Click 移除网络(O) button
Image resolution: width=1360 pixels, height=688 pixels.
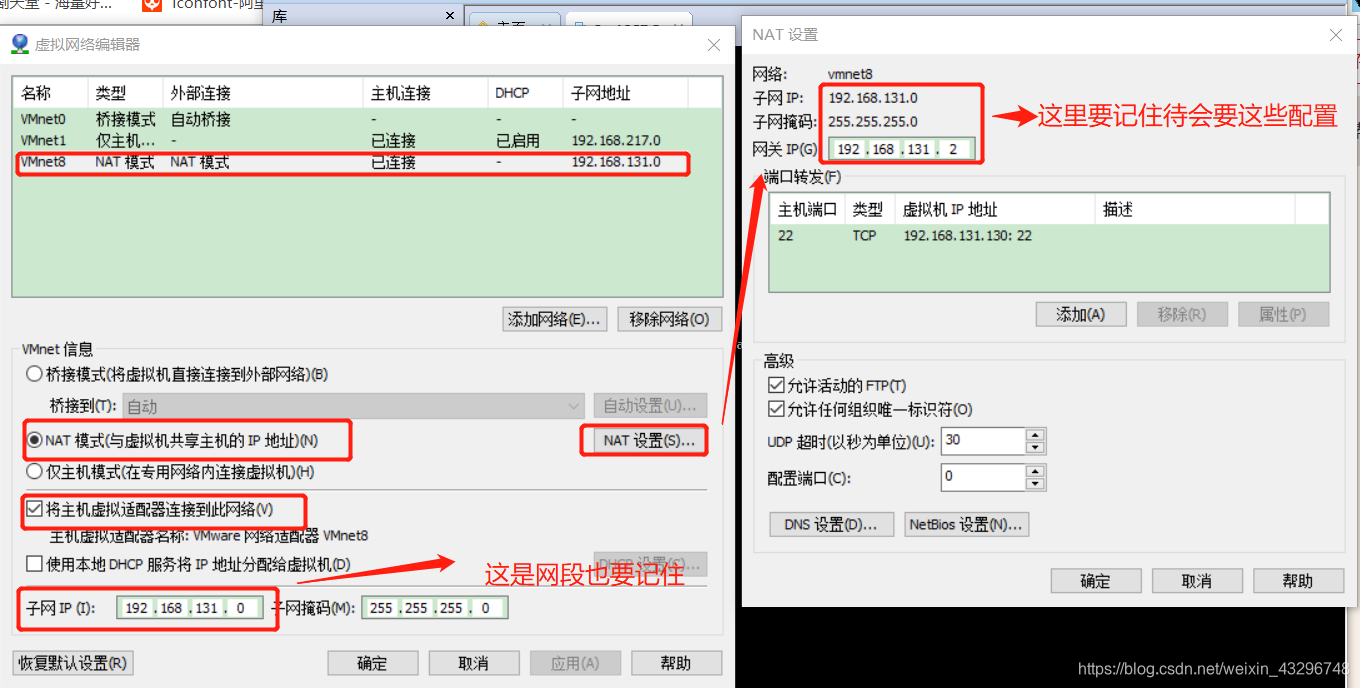pyautogui.click(x=670, y=319)
